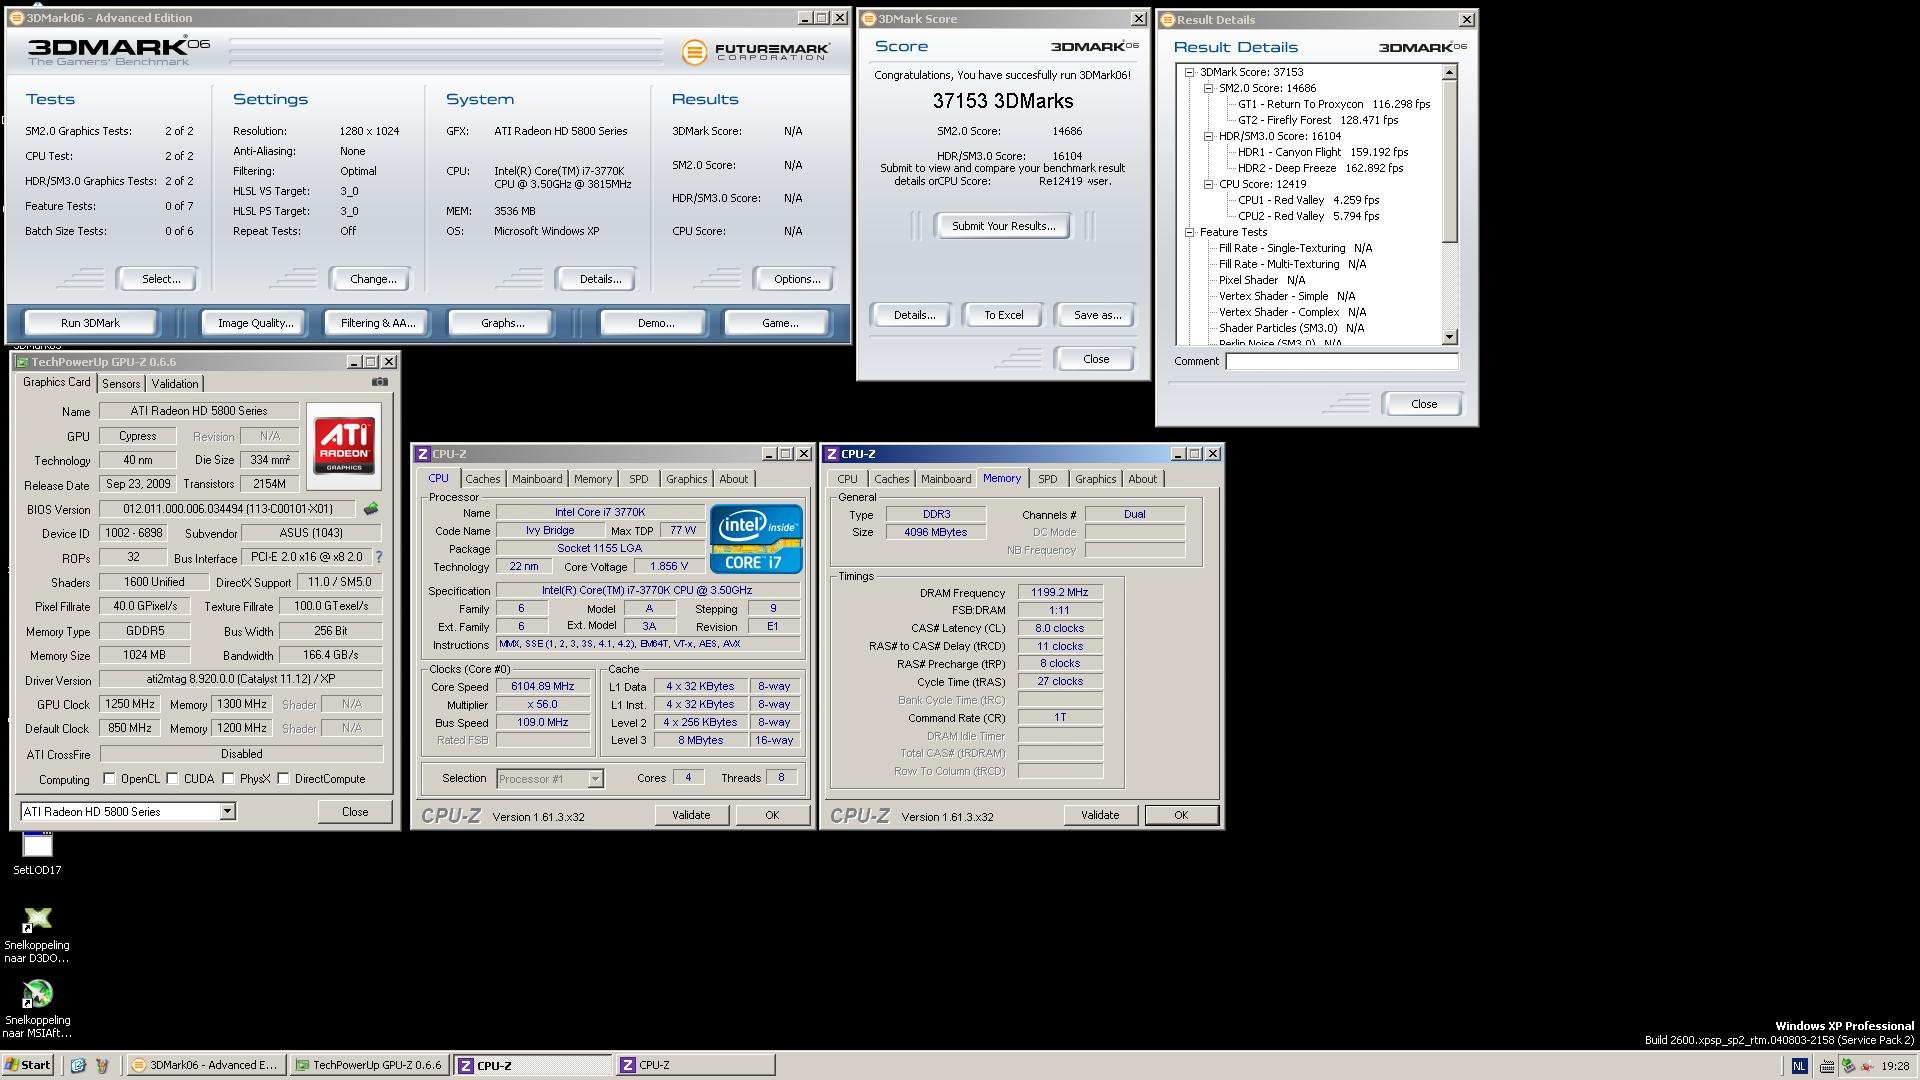1920x1080 pixels.
Task: Collapse the Feature Tests tree node
Action: click(1190, 232)
